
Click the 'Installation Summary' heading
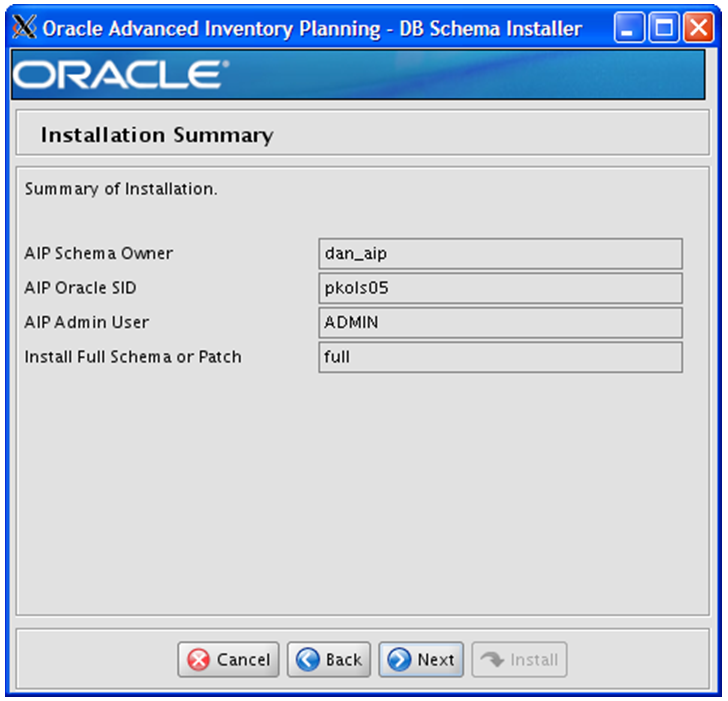157,135
